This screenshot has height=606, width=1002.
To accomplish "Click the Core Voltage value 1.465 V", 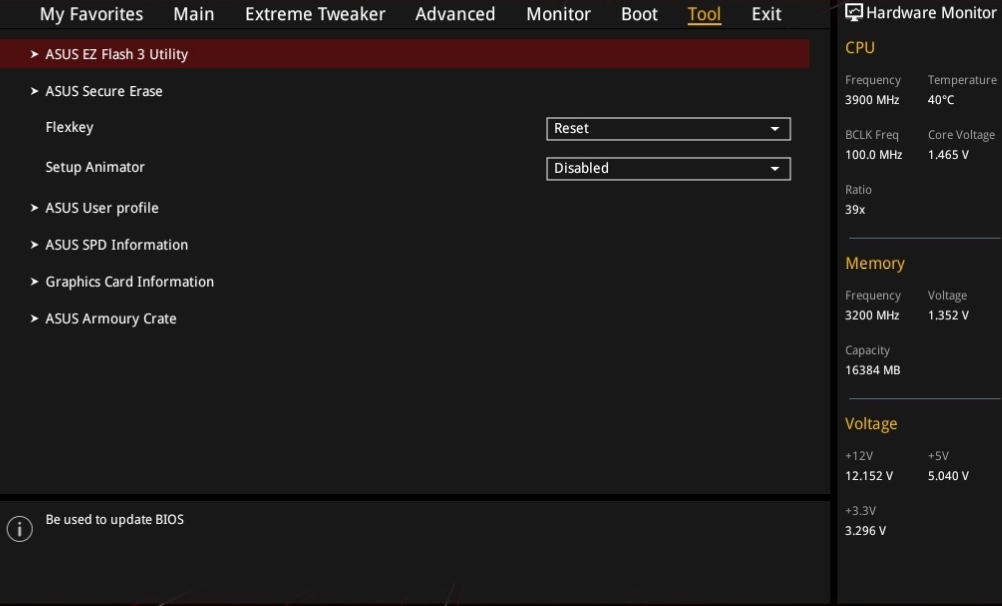I will pyautogui.click(x=948, y=155).
